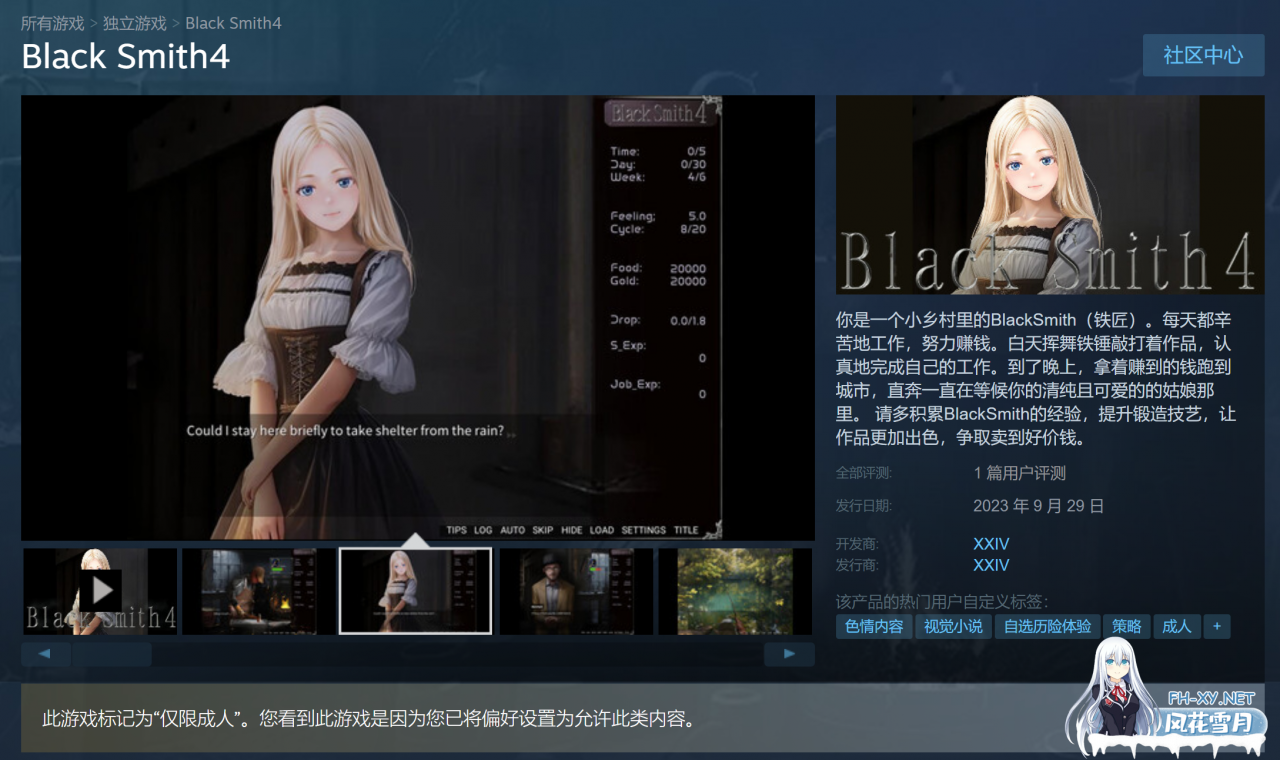The width and height of the screenshot is (1280, 760).
Task: Go to 独立游戏 breadcrumb link
Action: click(135, 23)
